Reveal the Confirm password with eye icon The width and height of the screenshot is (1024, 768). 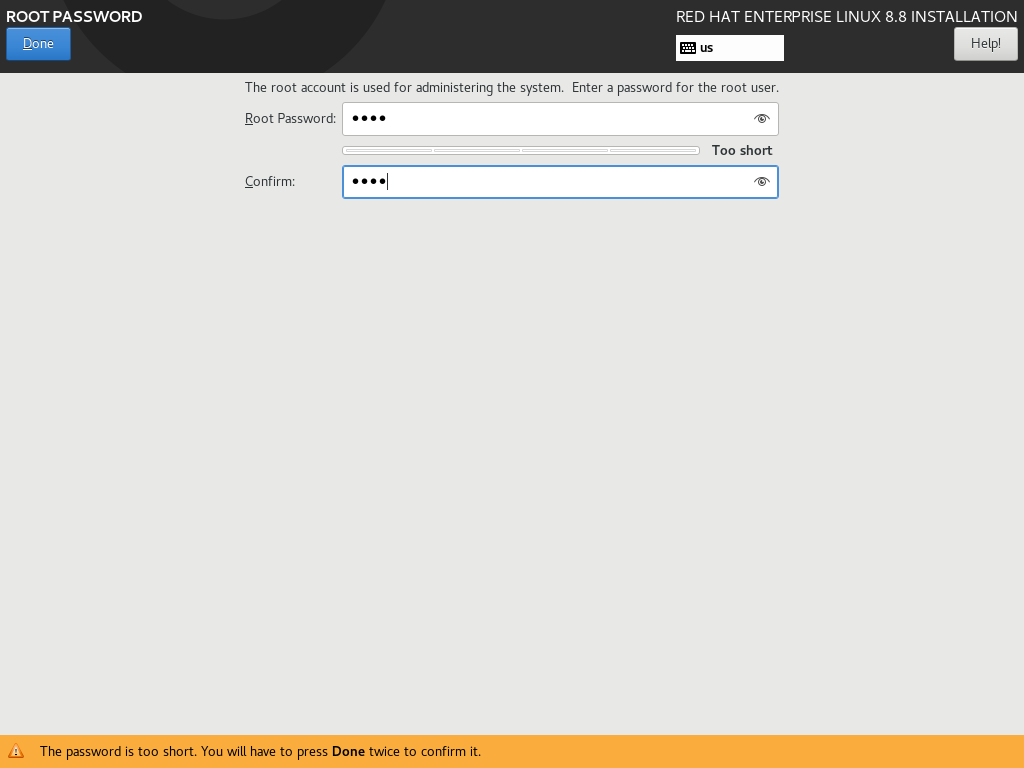click(761, 182)
